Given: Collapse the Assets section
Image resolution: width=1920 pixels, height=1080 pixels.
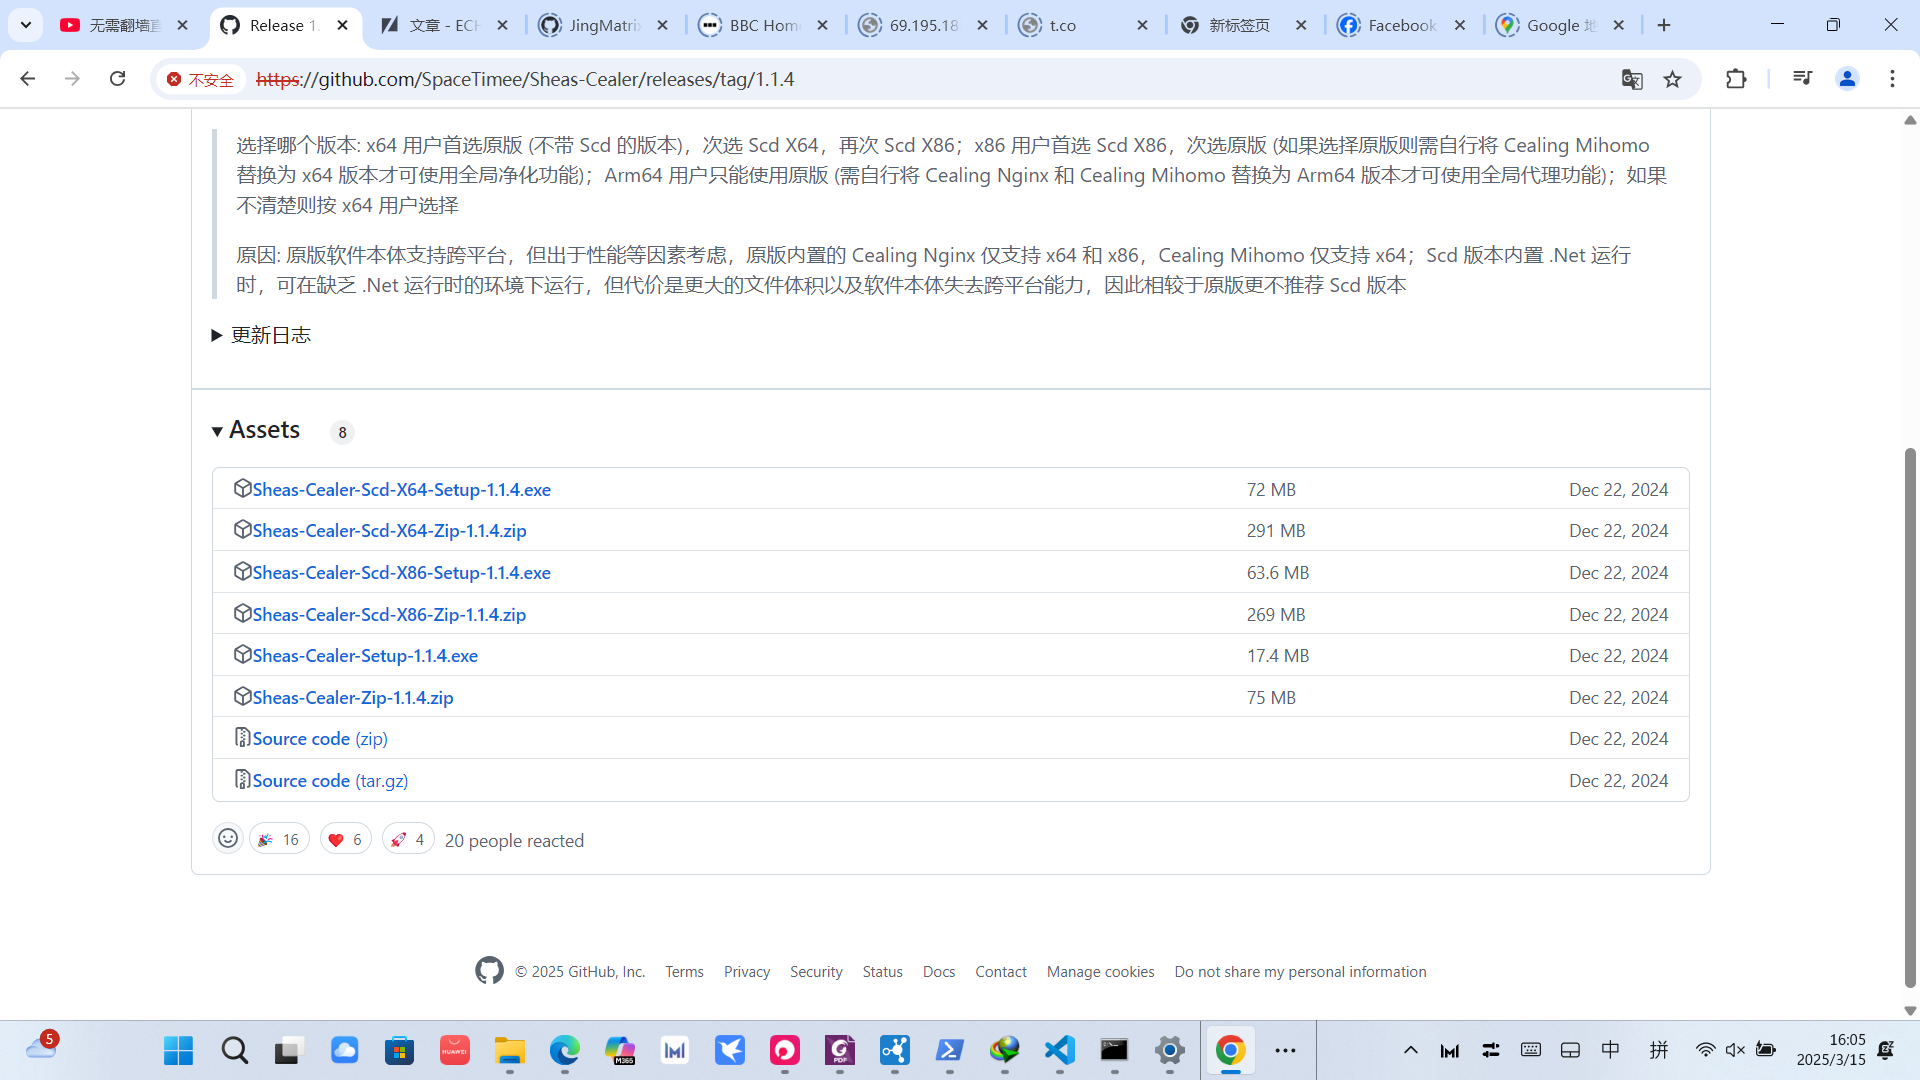Looking at the screenshot, I should click(x=256, y=430).
